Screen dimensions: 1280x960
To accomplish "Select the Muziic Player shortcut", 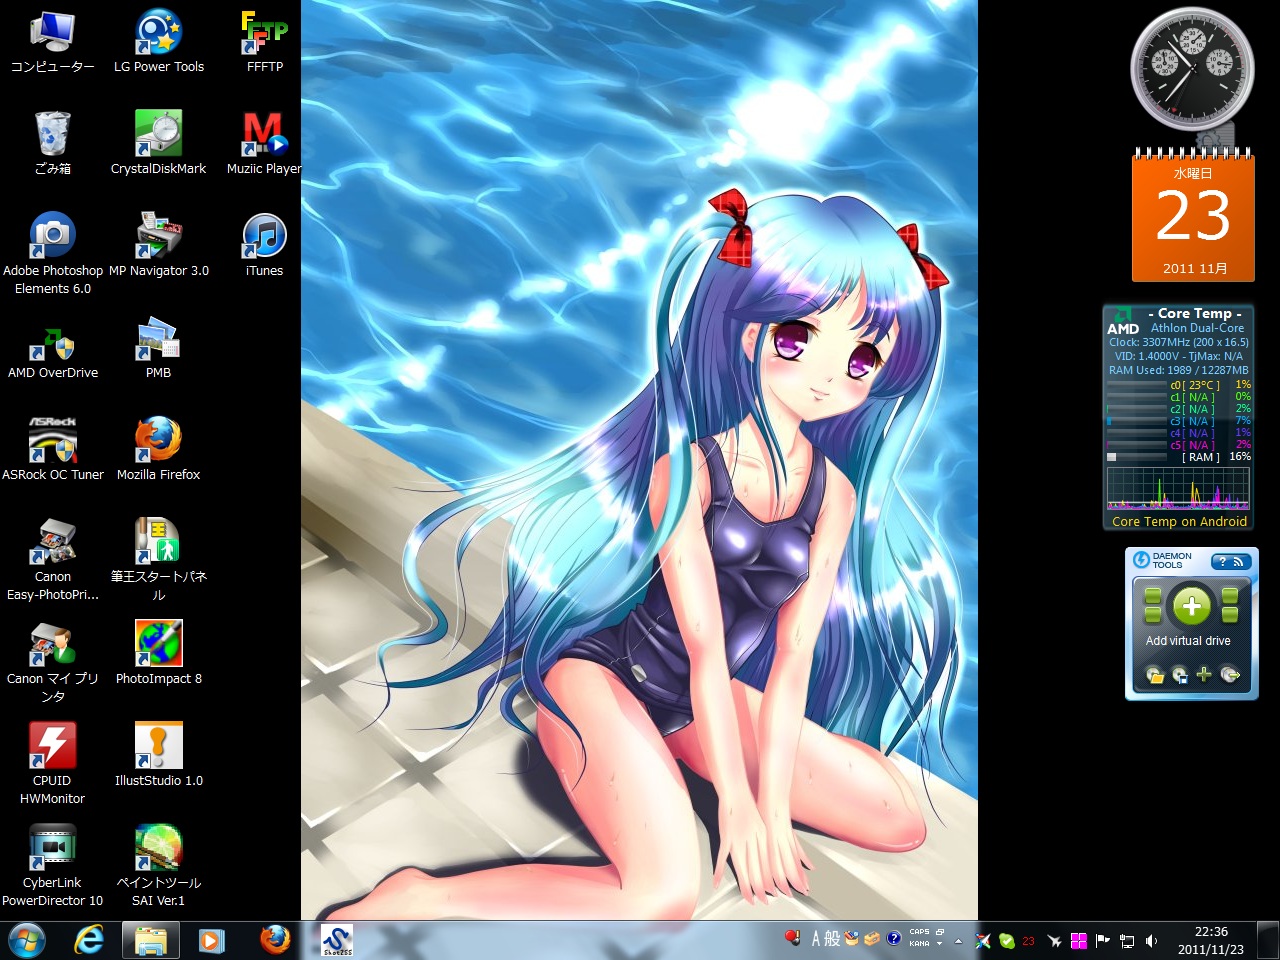I will (264, 143).
